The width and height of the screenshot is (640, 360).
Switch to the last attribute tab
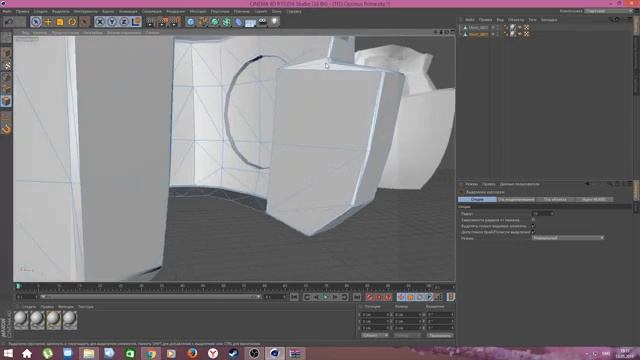(593, 200)
